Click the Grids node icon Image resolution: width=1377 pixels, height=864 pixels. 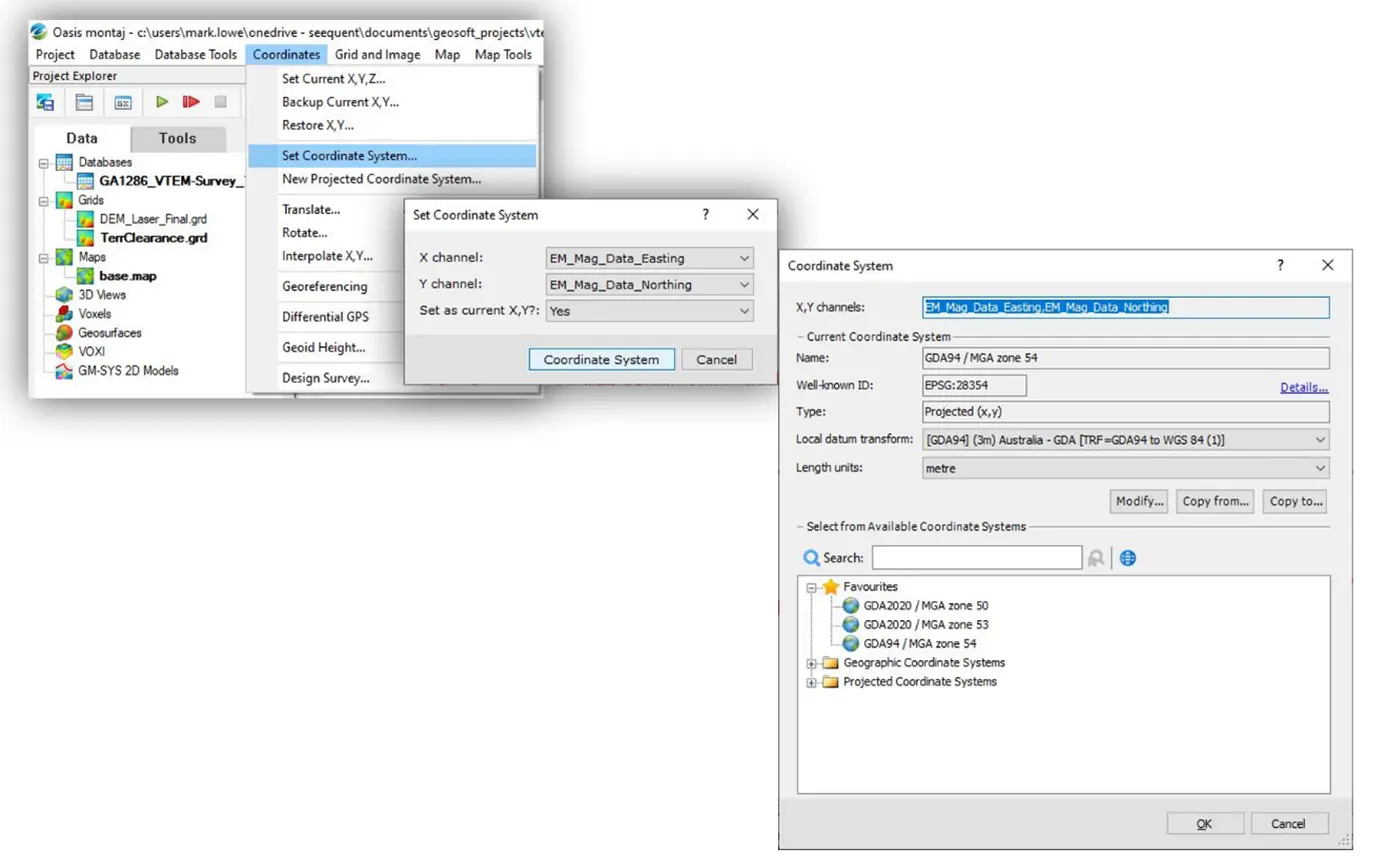[x=64, y=200]
